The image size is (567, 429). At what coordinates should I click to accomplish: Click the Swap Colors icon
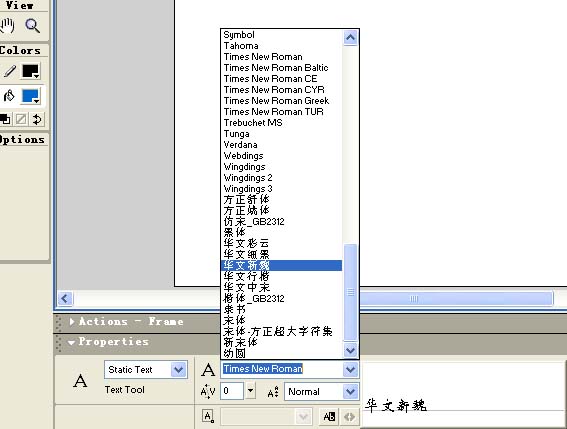point(37,119)
